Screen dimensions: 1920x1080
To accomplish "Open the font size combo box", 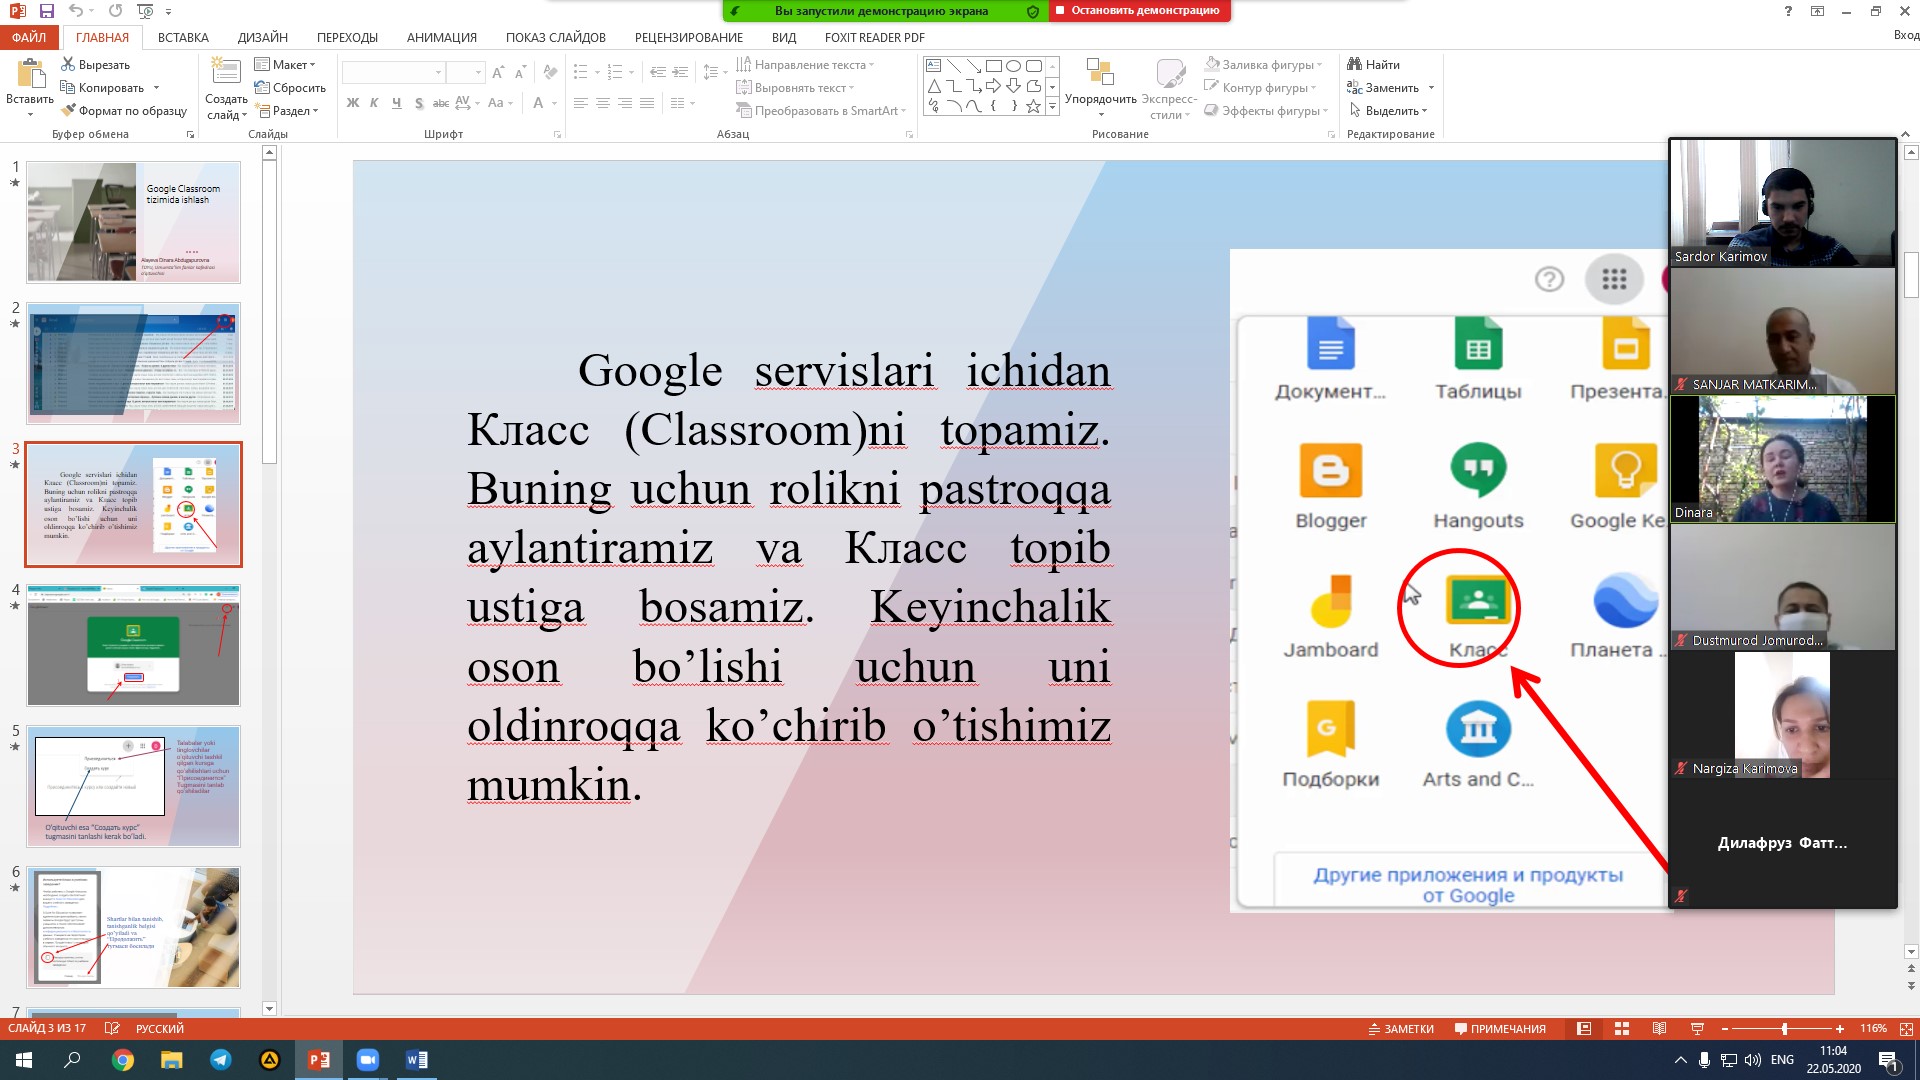I will tap(465, 72).
